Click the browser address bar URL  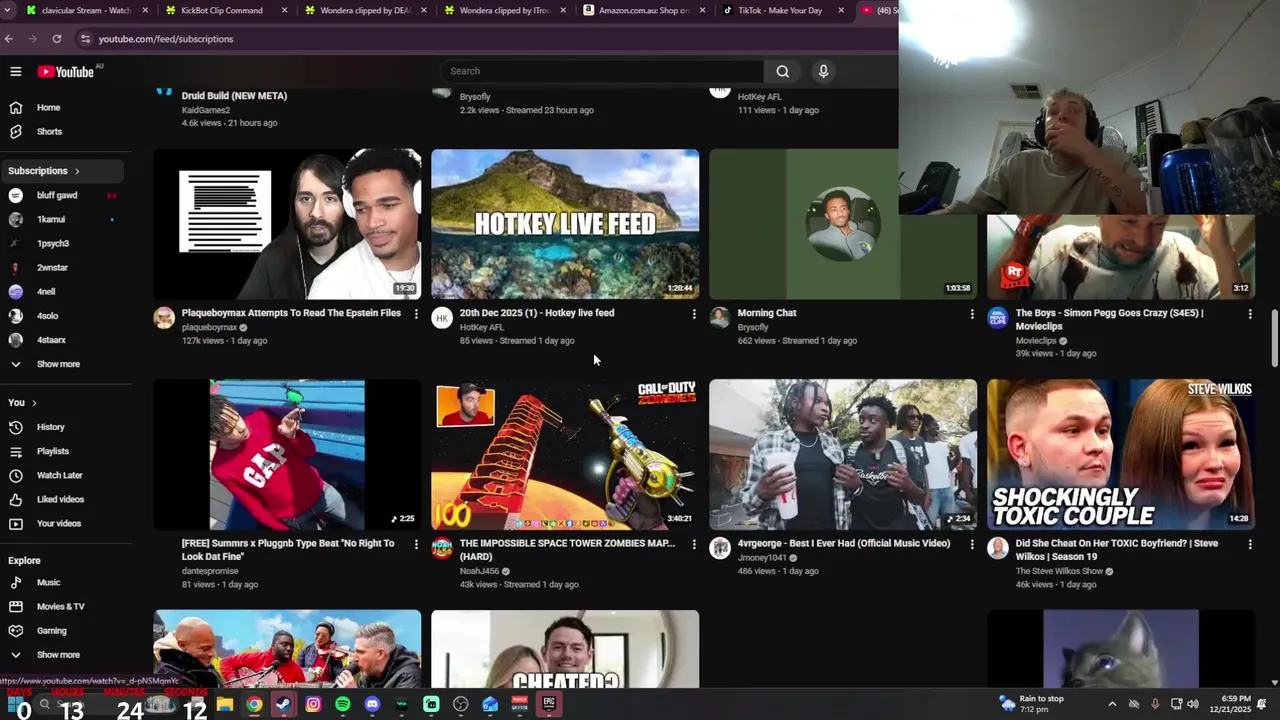coord(166,39)
